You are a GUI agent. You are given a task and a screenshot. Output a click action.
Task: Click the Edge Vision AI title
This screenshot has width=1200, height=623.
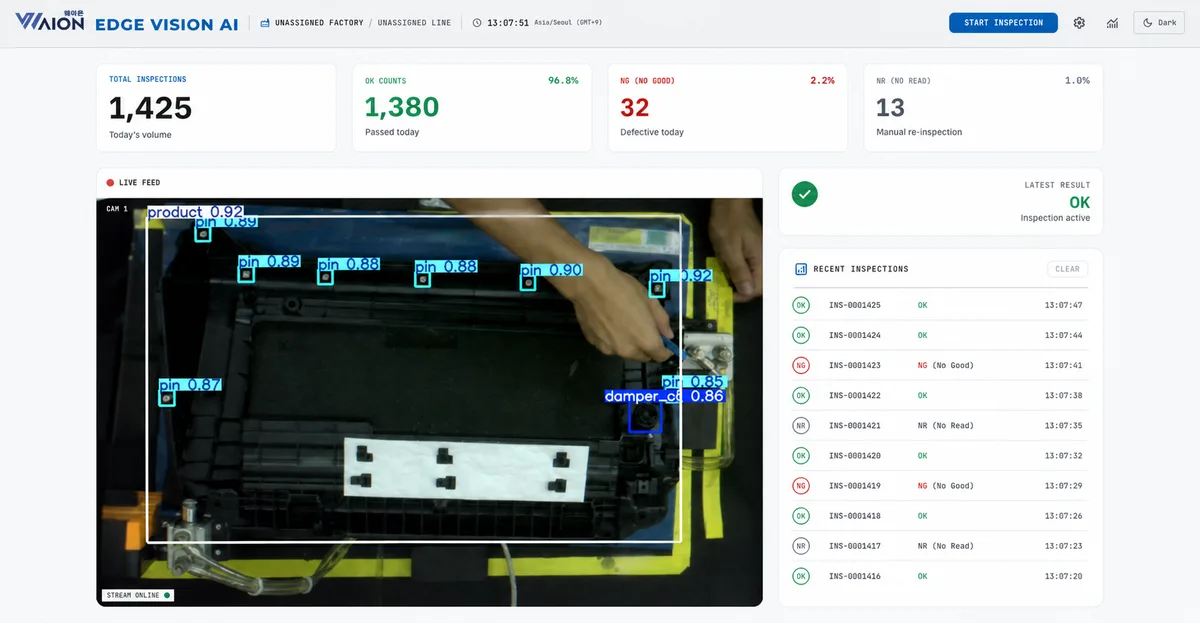[167, 23]
